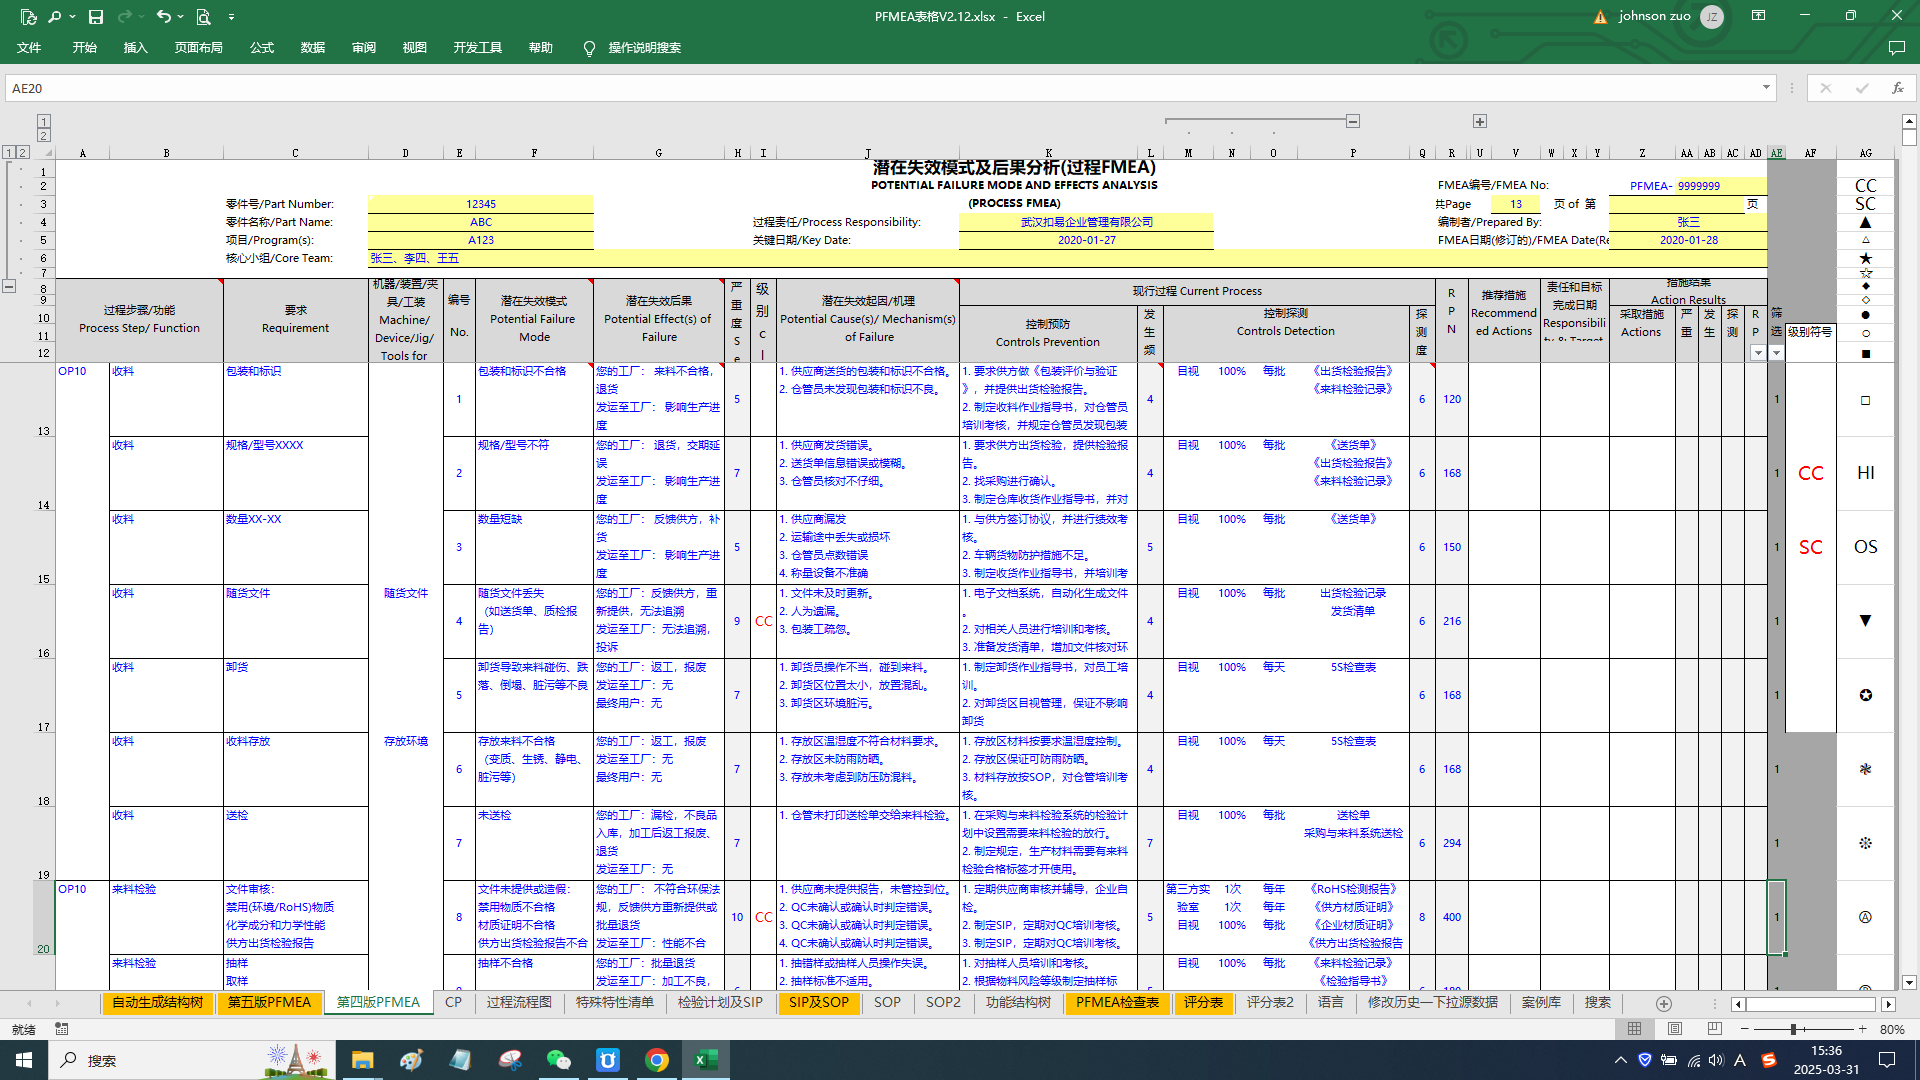Open the 筛选 filter dropdown in column AE
1920x1080 pixels.
pyautogui.click(x=1777, y=353)
